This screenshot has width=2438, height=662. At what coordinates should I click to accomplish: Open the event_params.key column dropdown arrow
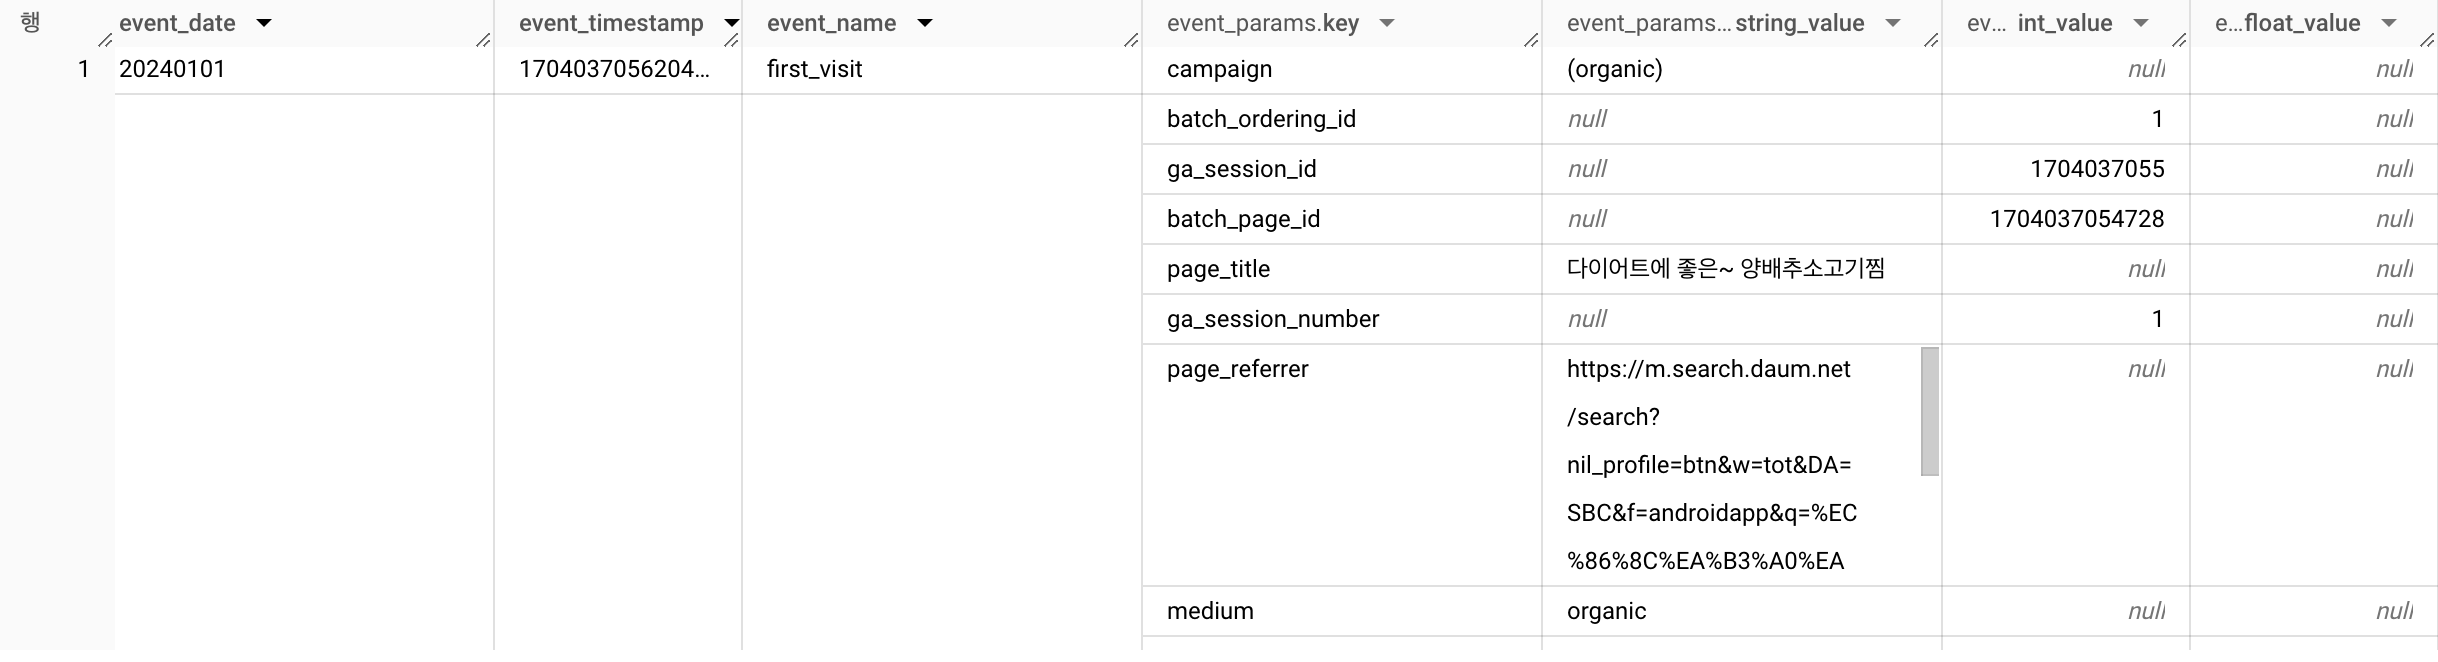(x=1387, y=23)
